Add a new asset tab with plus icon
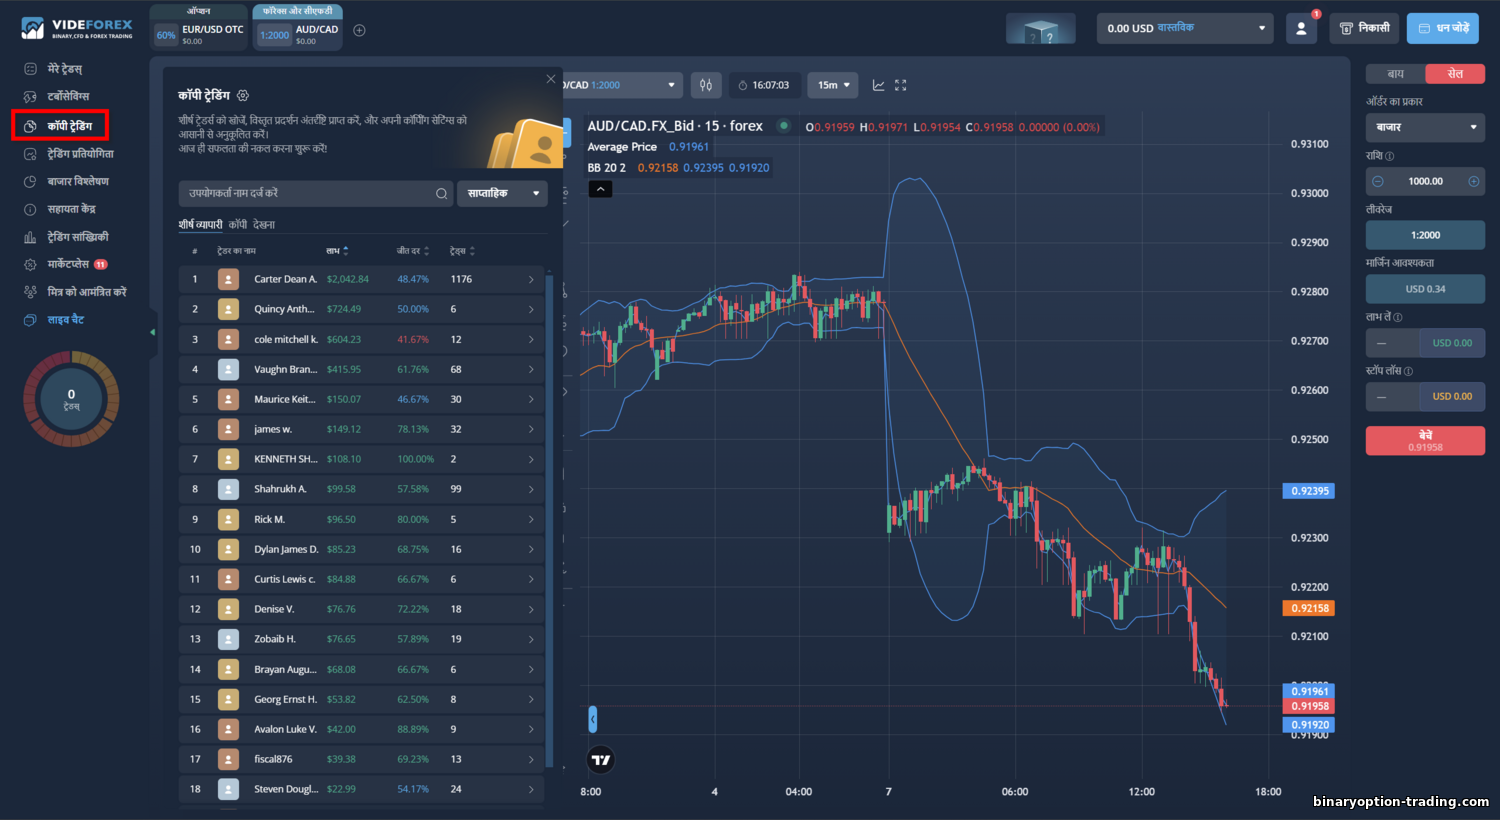 (x=359, y=30)
